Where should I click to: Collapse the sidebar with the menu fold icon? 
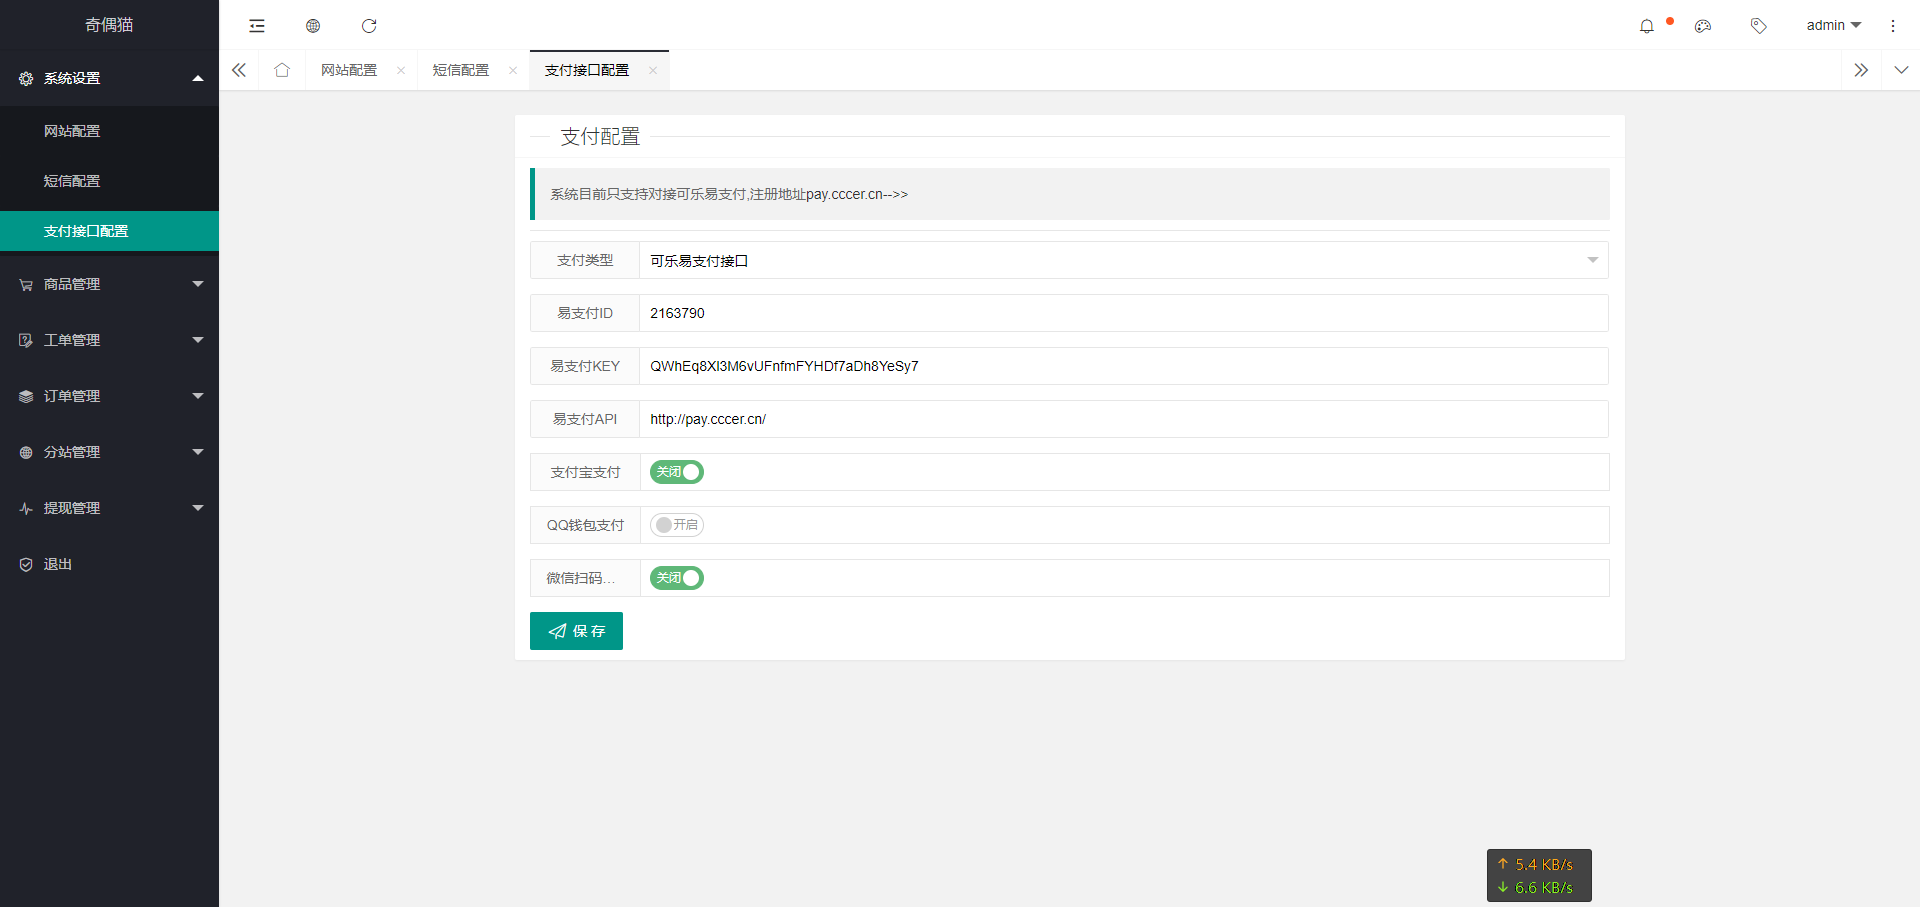[257, 26]
